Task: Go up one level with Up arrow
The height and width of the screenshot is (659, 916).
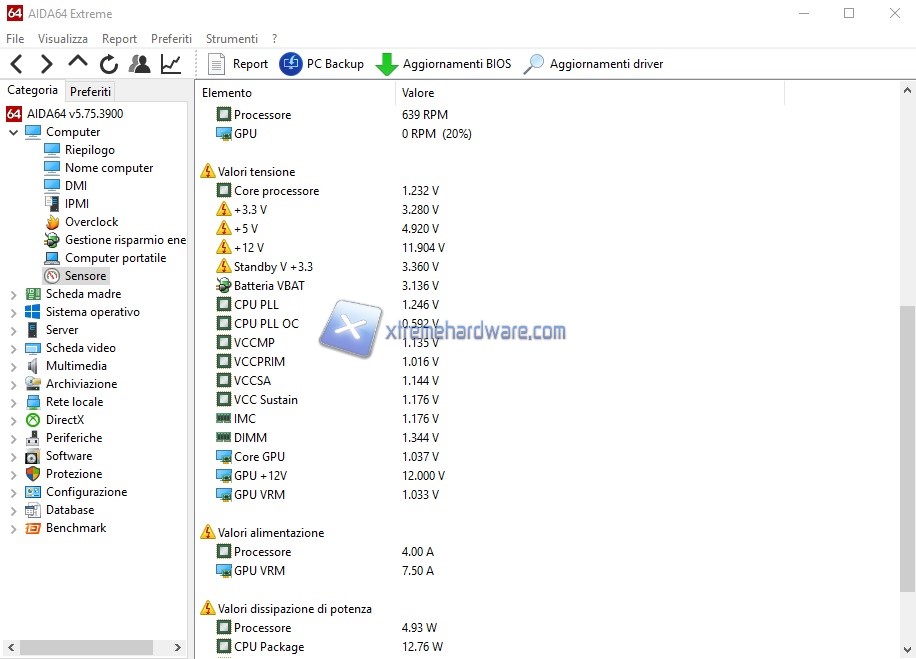Action: (x=78, y=63)
